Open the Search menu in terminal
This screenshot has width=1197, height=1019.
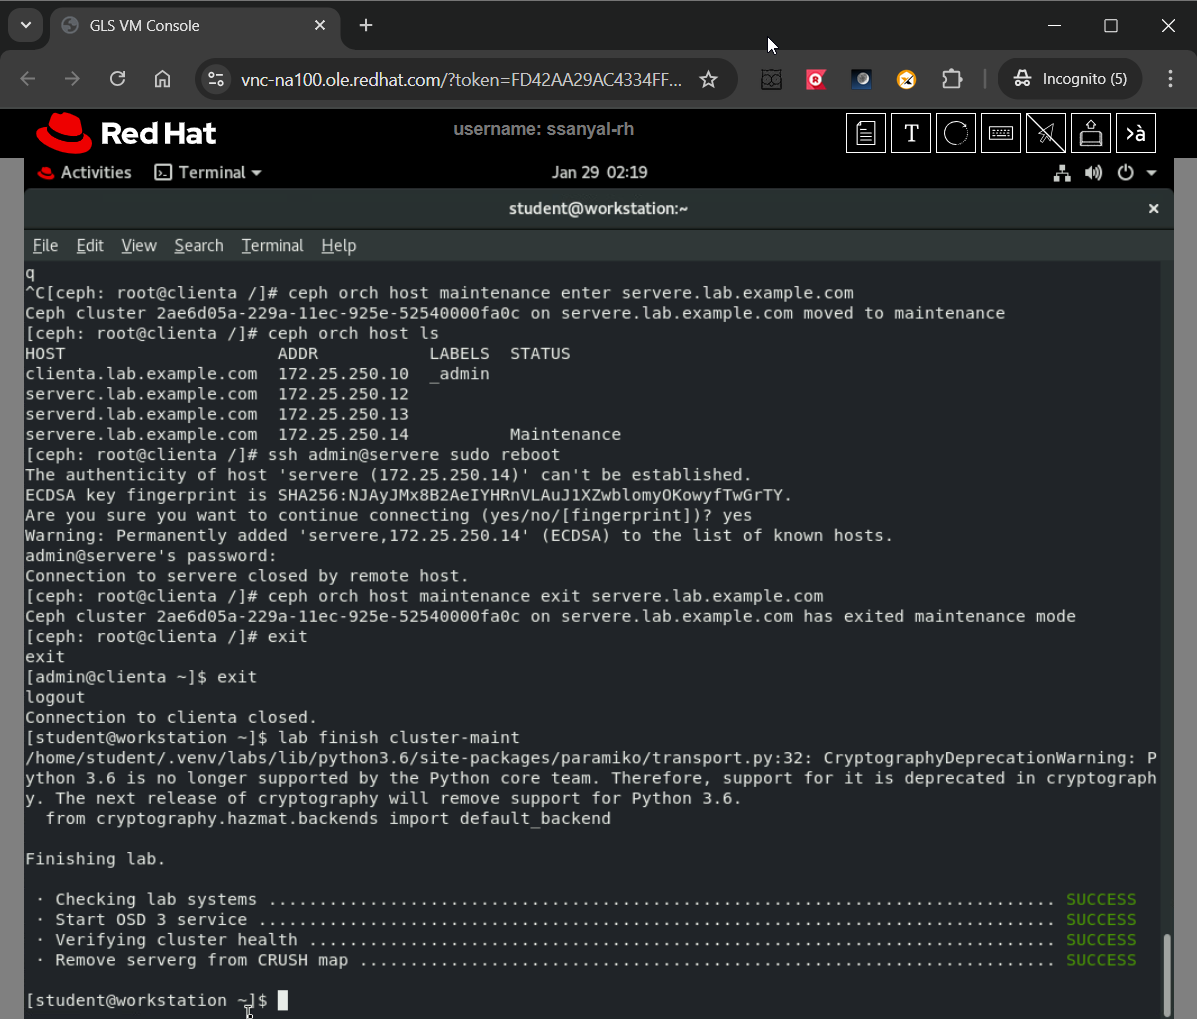pos(198,246)
